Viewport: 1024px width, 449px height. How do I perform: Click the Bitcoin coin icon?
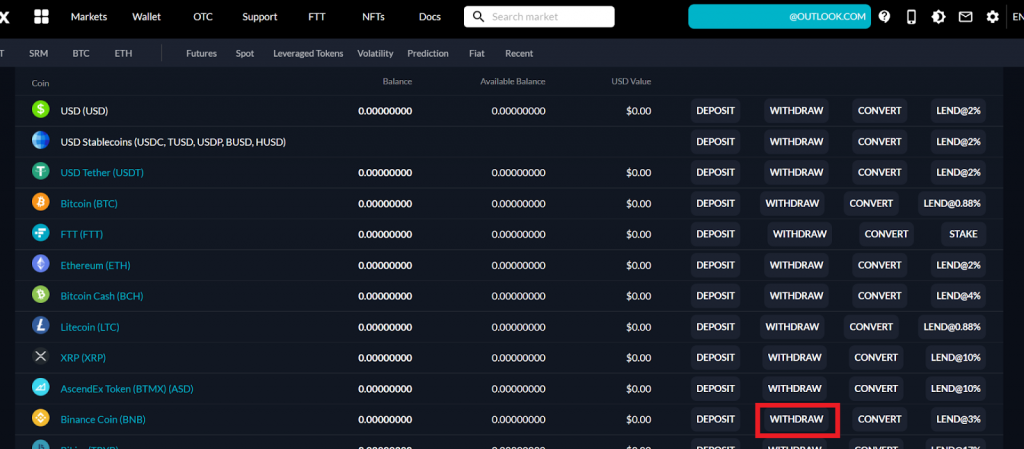(40, 202)
